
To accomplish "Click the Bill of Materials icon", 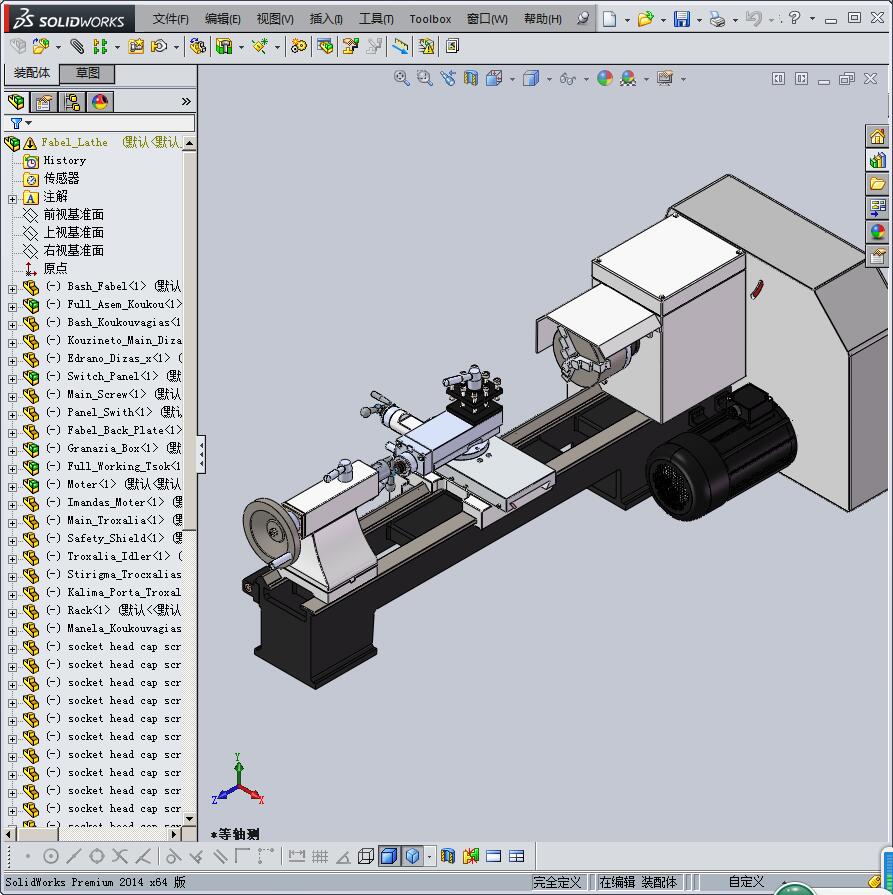I will coord(325,46).
